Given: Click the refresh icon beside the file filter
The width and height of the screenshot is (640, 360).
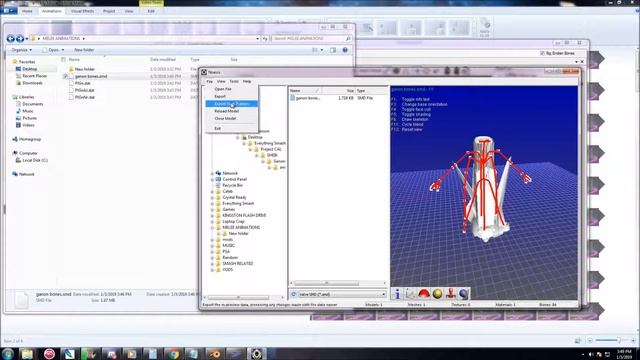Looking at the screenshot, I should click(x=293, y=294).
